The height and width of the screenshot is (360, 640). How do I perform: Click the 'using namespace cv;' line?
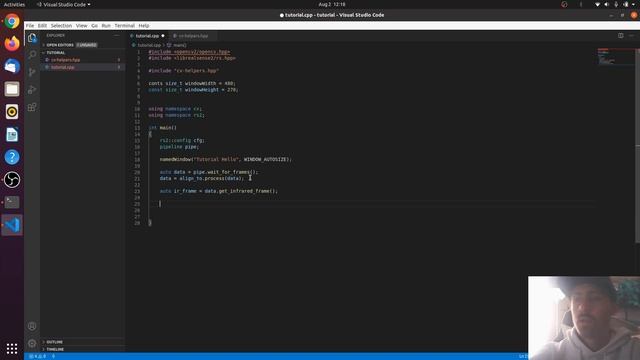click(175, 109)
